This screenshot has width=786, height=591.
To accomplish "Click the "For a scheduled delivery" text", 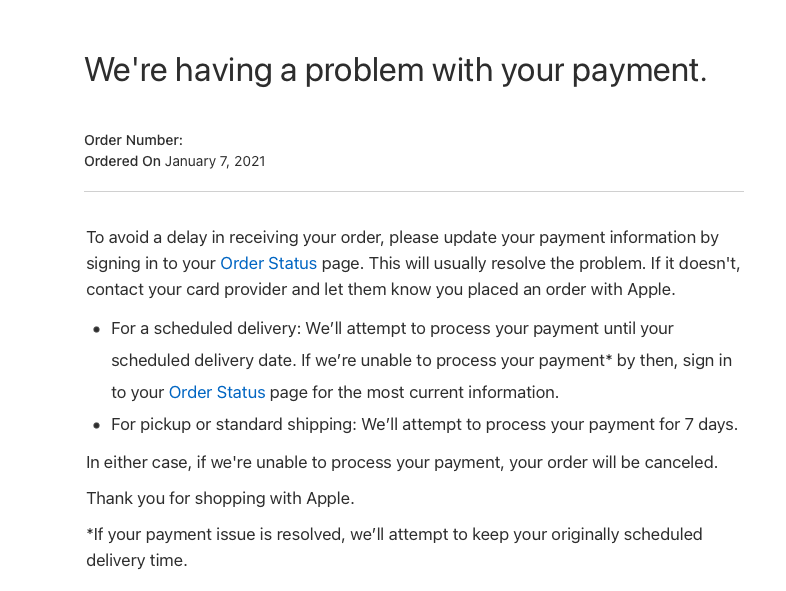I will coord(206,328).
